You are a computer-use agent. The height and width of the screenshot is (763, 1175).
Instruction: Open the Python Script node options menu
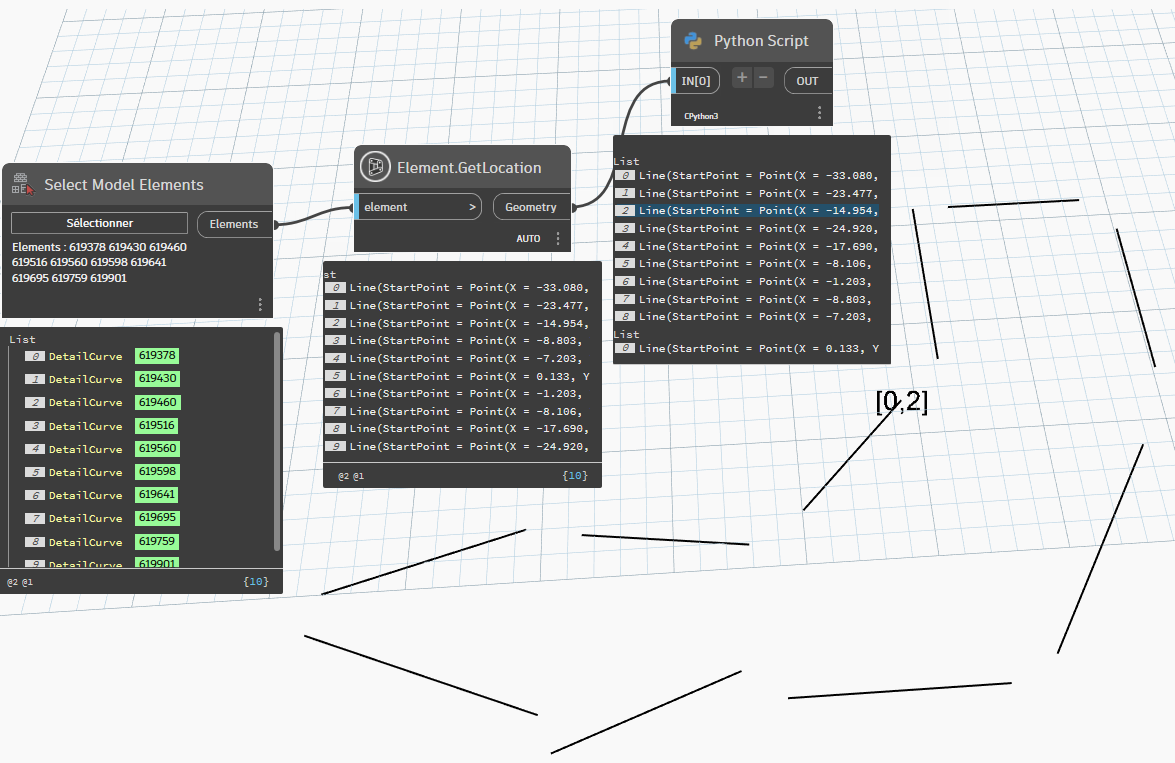pyautogui.click(x=819, y=112)
